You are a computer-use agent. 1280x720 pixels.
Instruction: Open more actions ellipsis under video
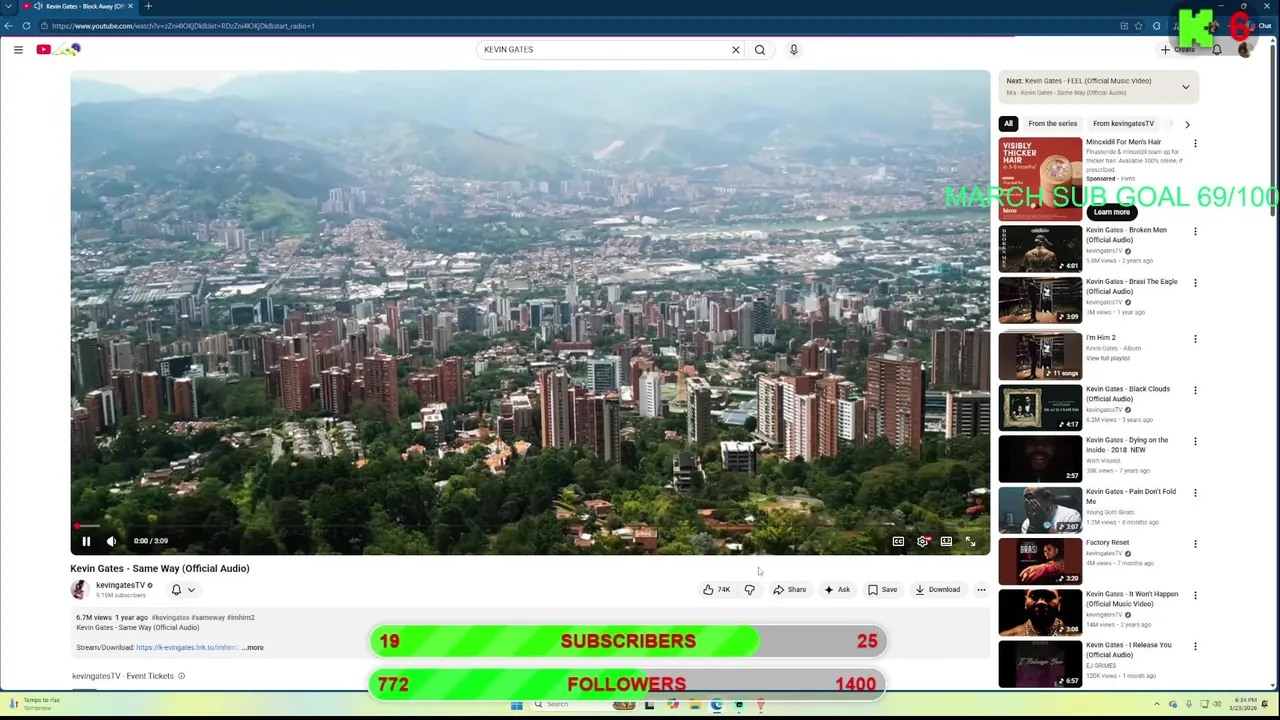[981, 590]
